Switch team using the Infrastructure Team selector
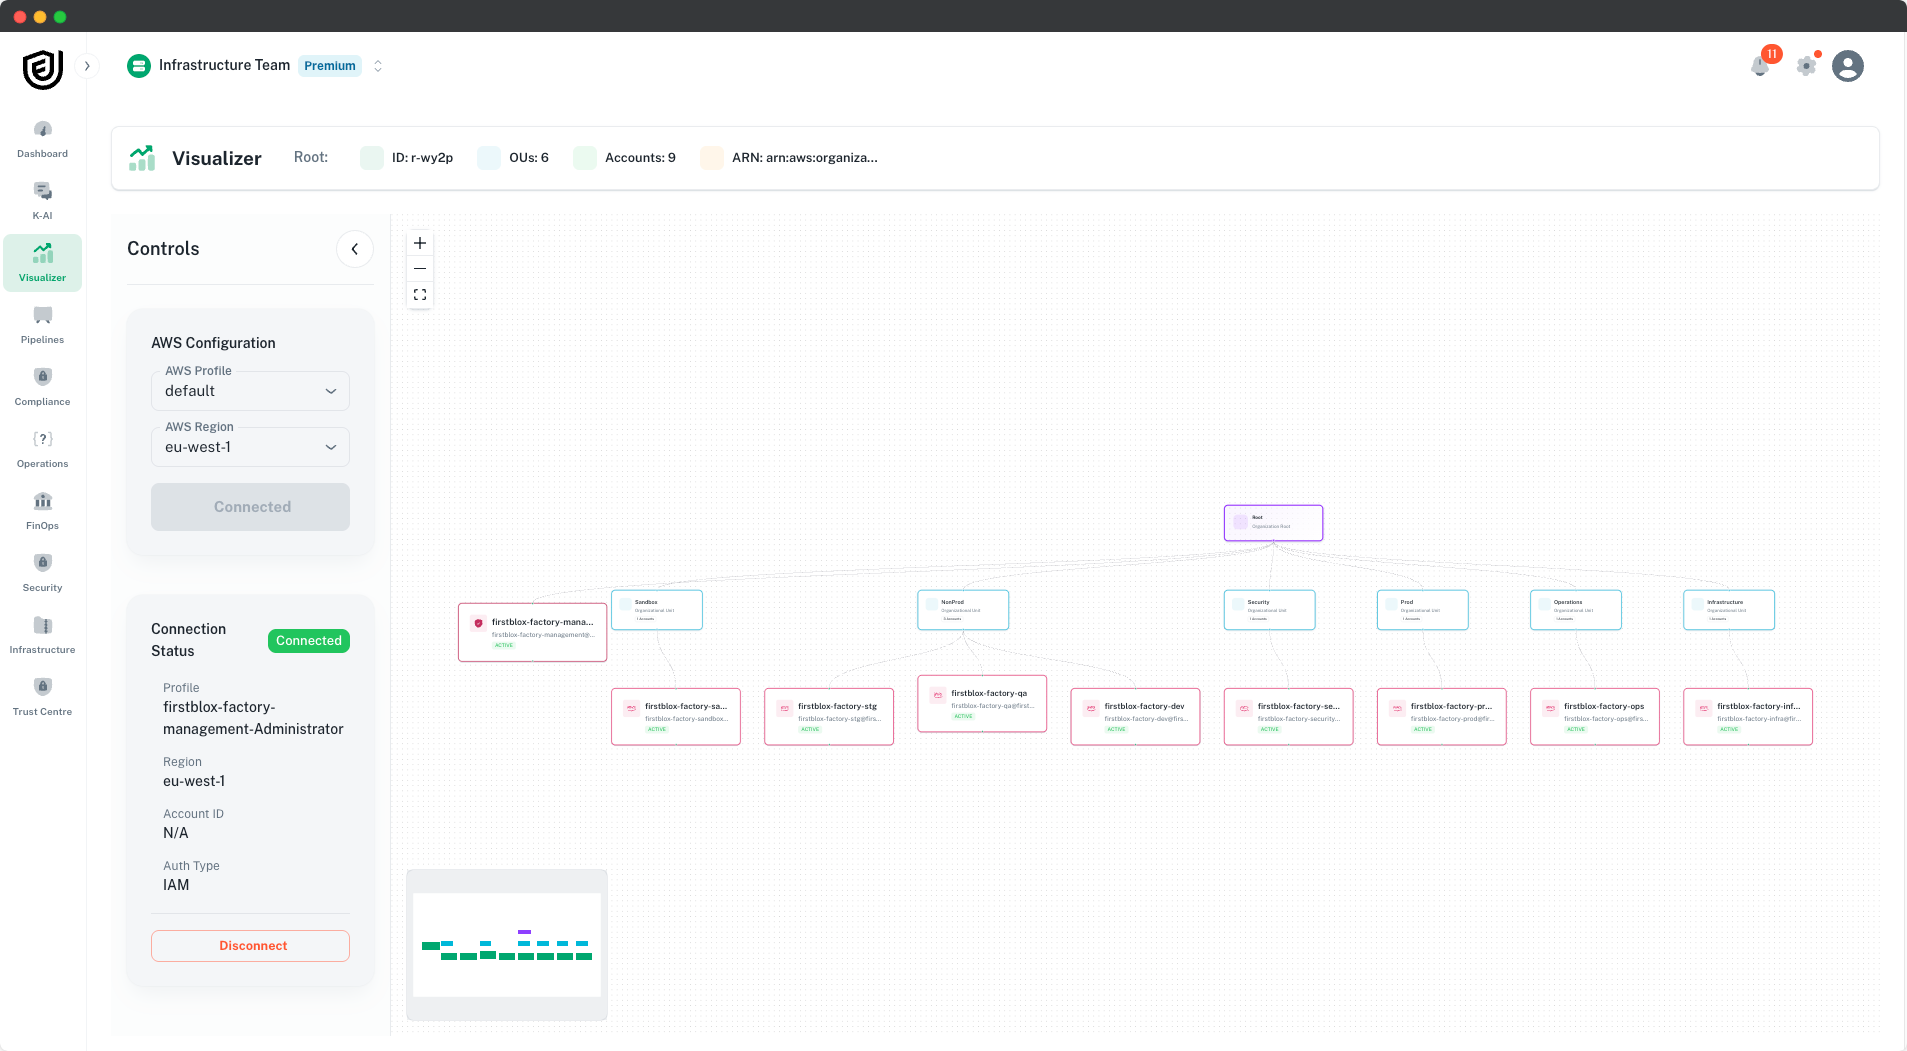The height and width of the screenshot is (1051, 1907). coord(377,65)
